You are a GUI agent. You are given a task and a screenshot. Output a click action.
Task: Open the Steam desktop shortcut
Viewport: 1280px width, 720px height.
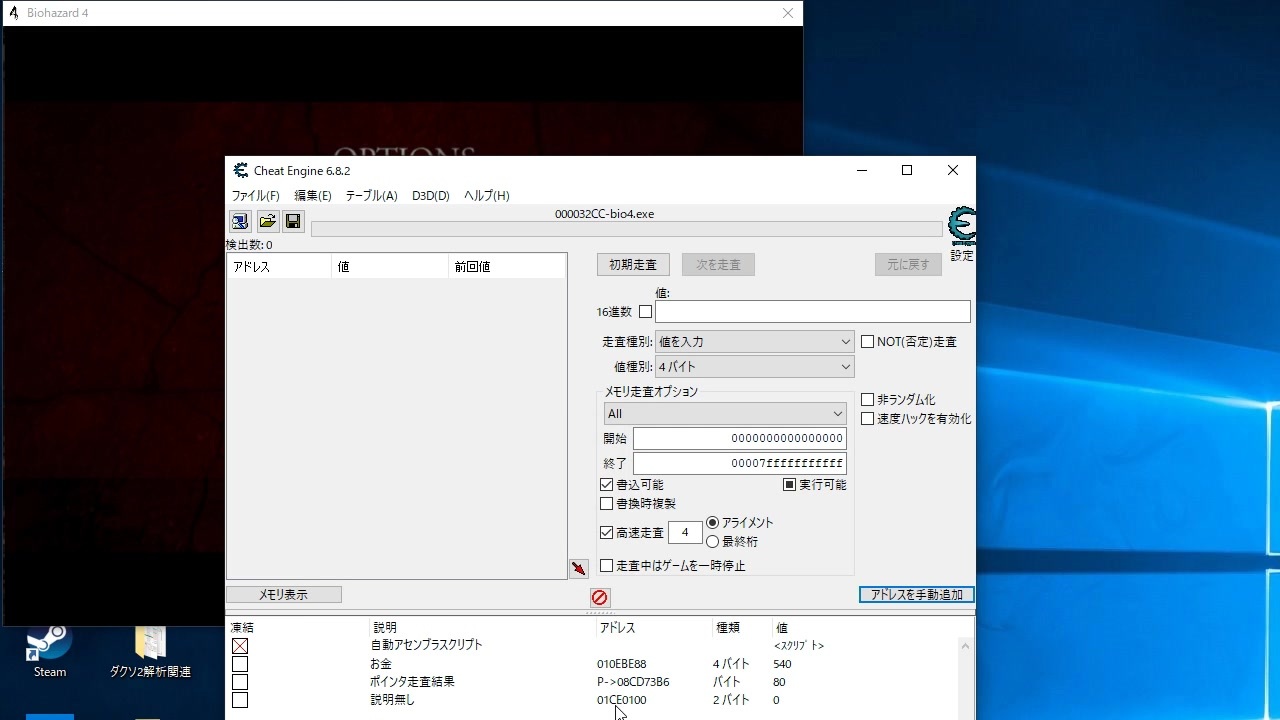pyautogui.click(x=49, y=650)
